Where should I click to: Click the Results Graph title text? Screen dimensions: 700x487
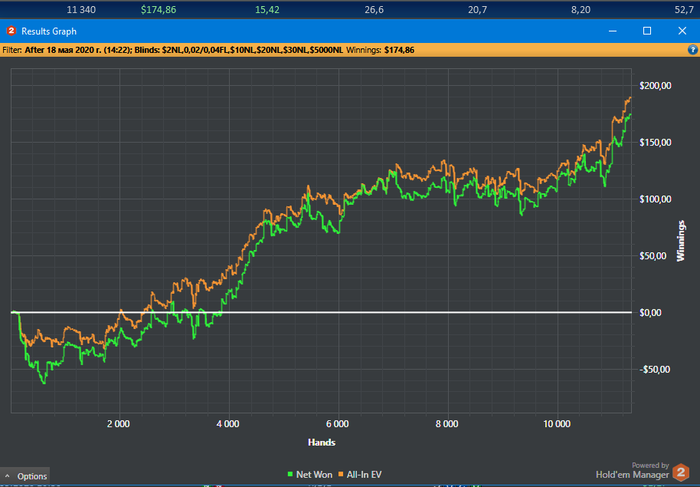[49, 31]
